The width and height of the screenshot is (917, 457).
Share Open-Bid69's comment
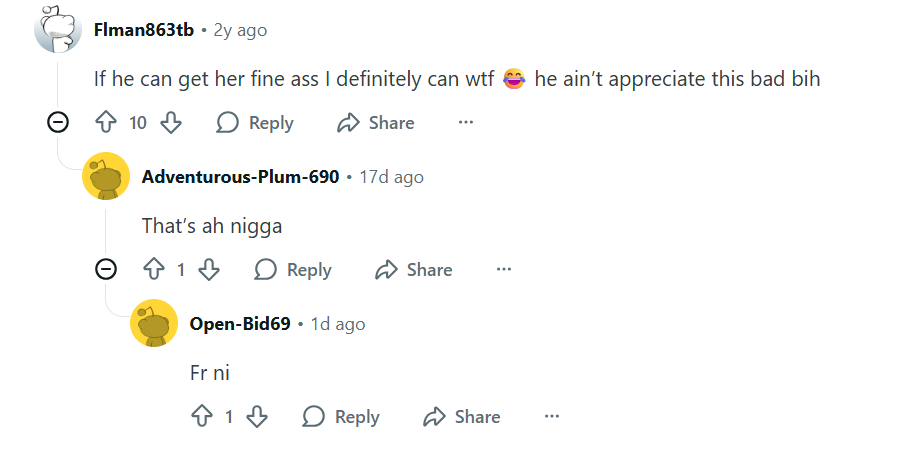pos(462,417)
